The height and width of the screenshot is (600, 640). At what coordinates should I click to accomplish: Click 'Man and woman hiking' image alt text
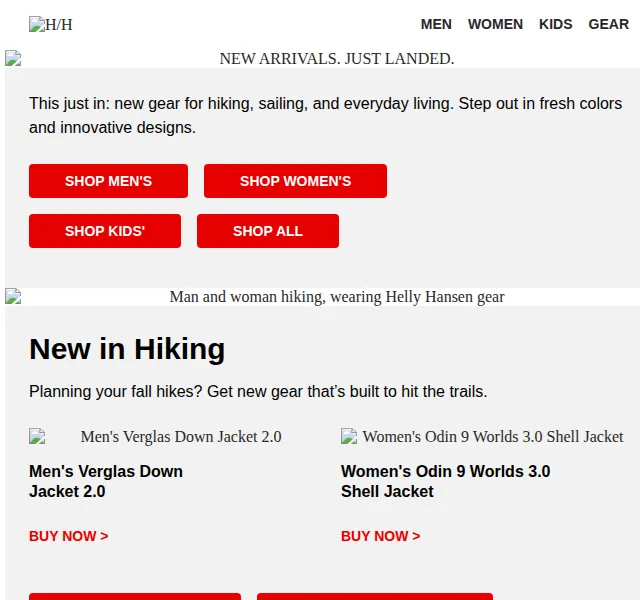point(337,297)
